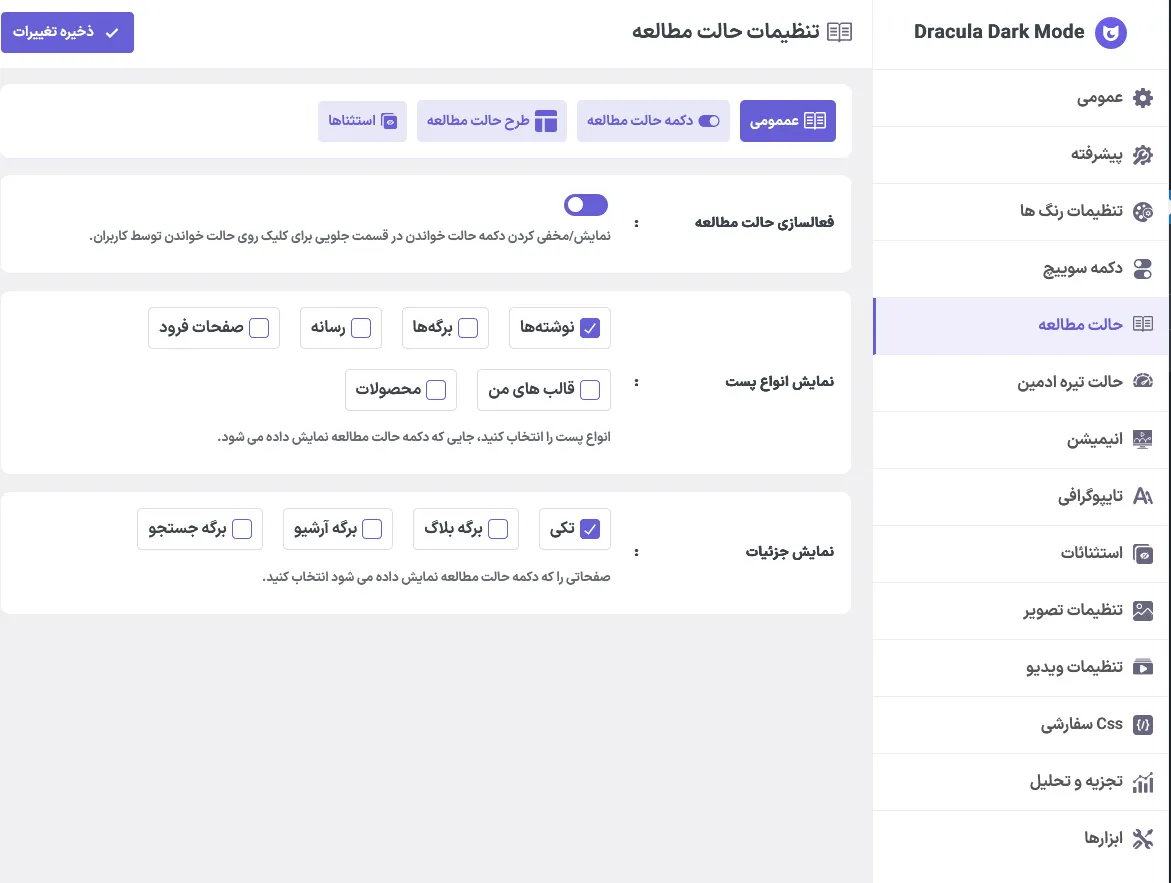Check the قالب های من checkbox

pyautogui.click(x=590, y=390)
